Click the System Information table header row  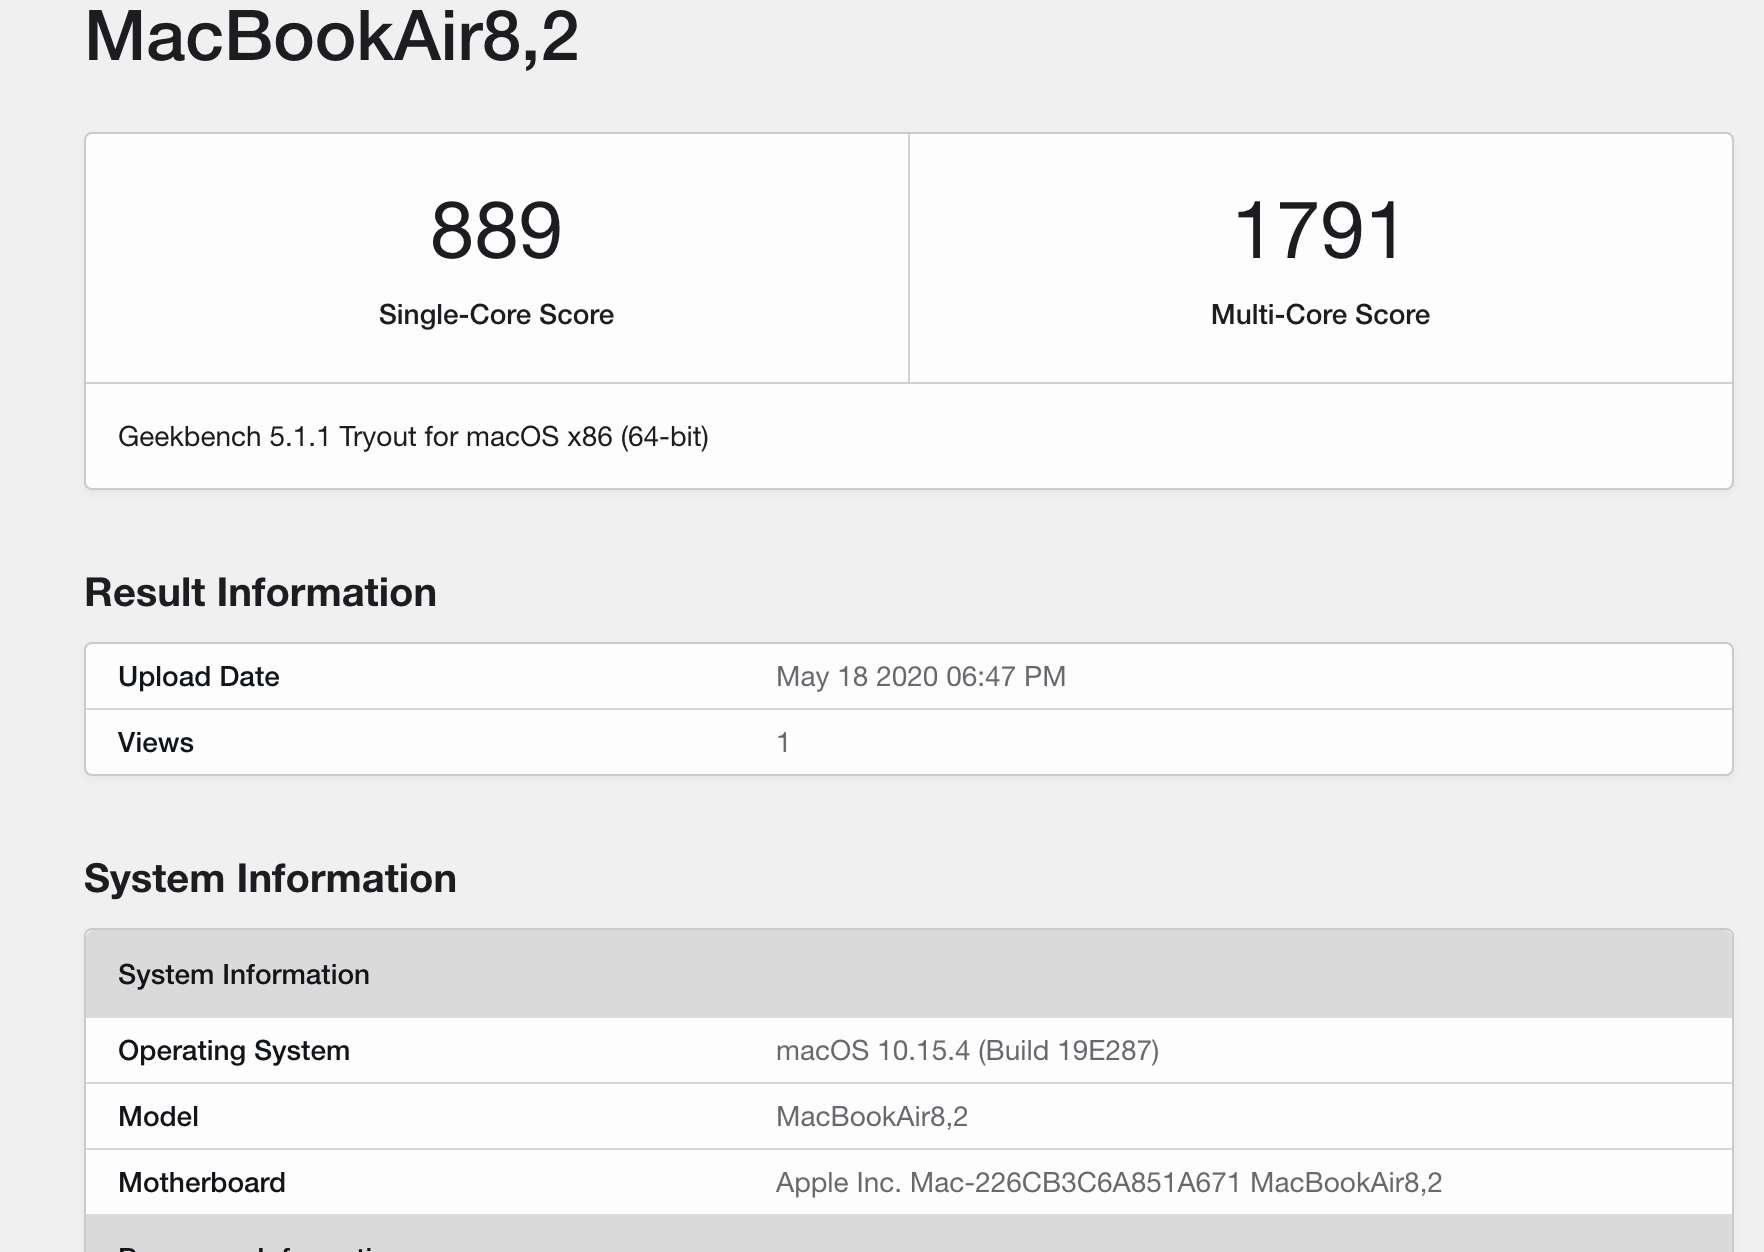point(909,974)
